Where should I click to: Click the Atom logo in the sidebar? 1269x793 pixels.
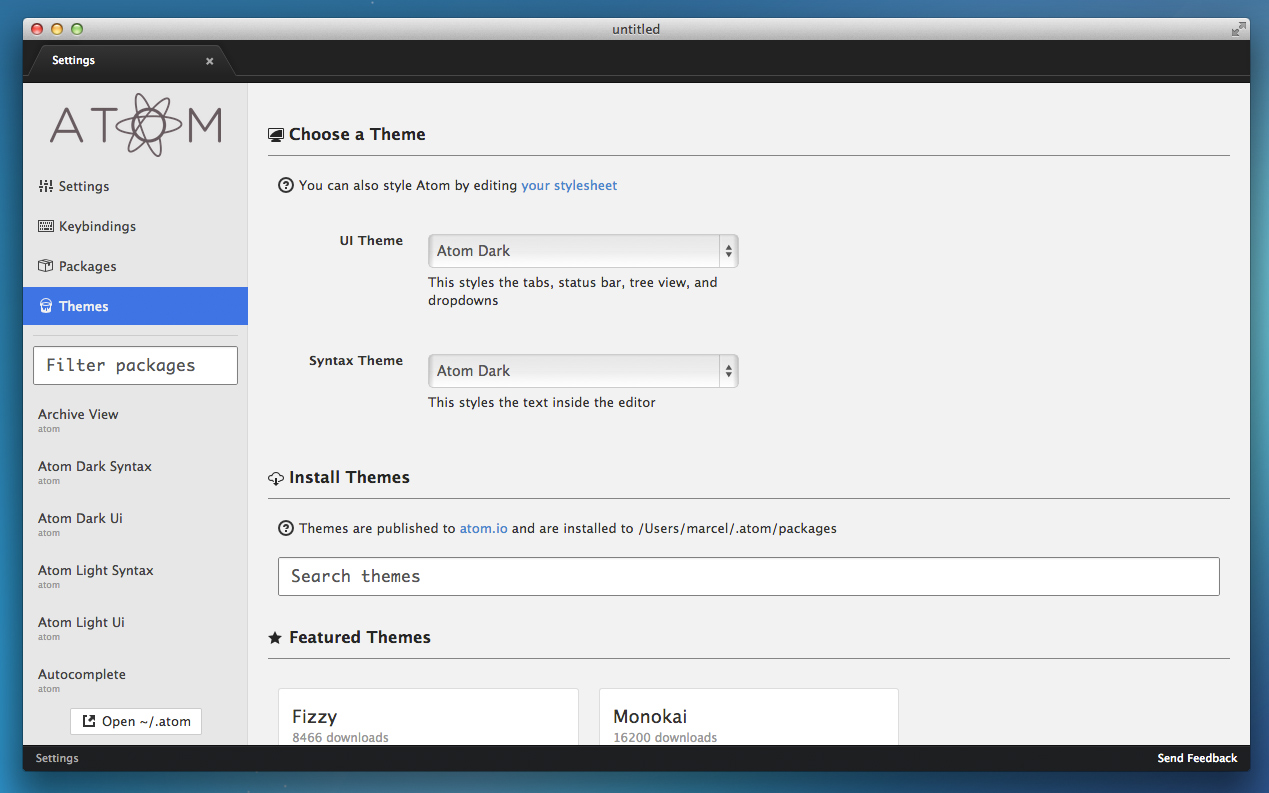click(136, 125)
